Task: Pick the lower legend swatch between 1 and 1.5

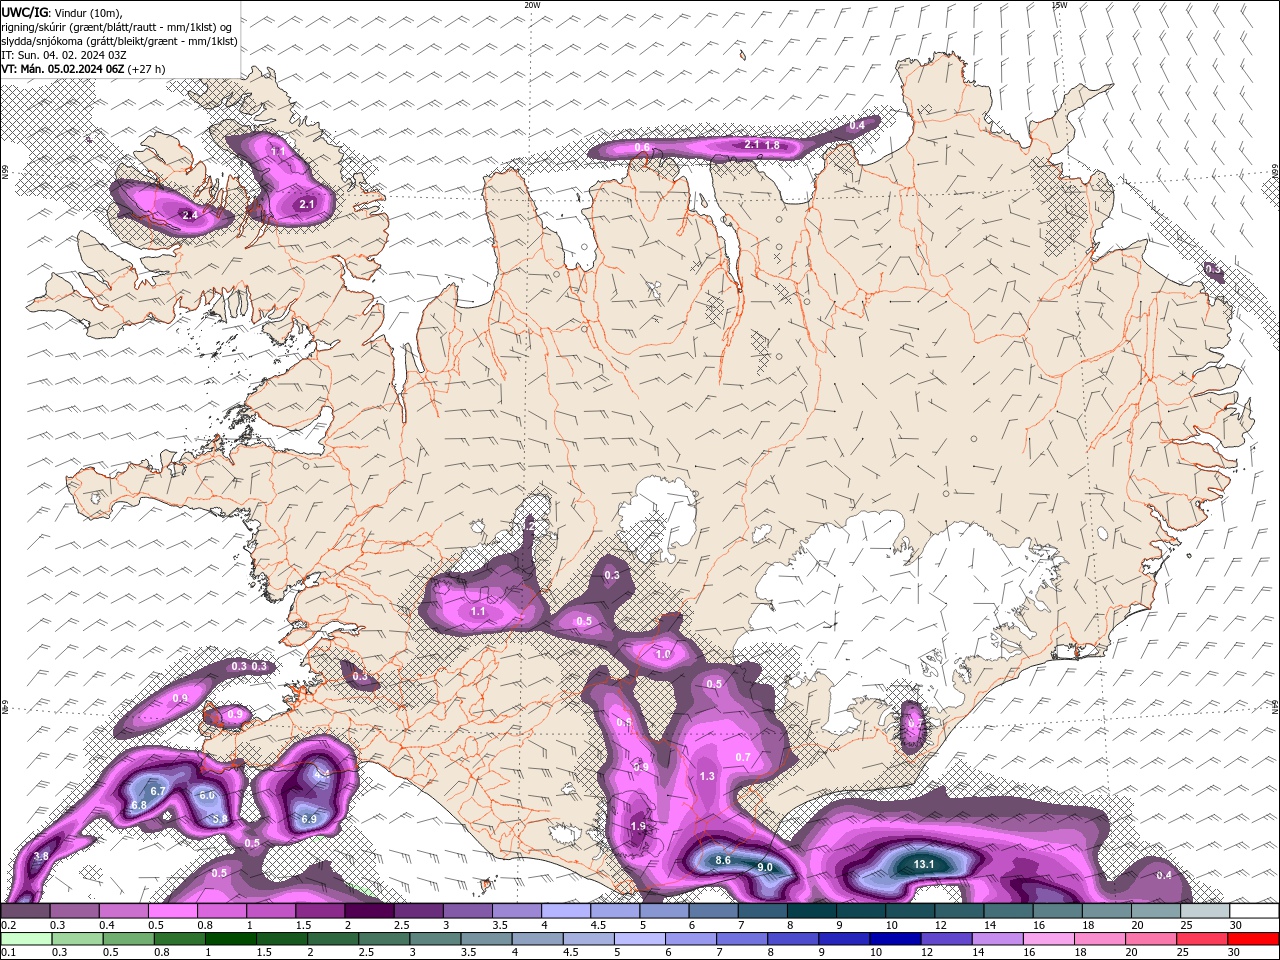Action: coord(231,939)
